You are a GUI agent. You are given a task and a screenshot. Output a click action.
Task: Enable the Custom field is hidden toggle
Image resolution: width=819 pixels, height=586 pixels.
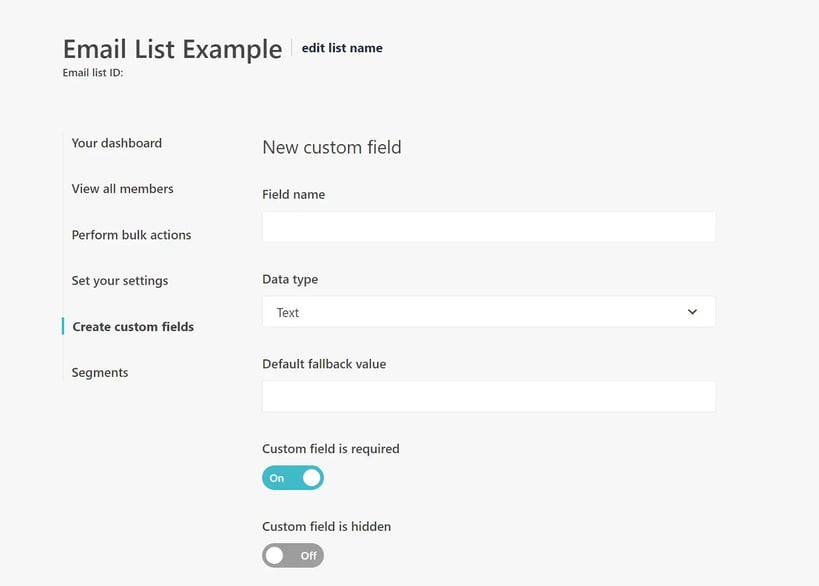click(293, 556)
